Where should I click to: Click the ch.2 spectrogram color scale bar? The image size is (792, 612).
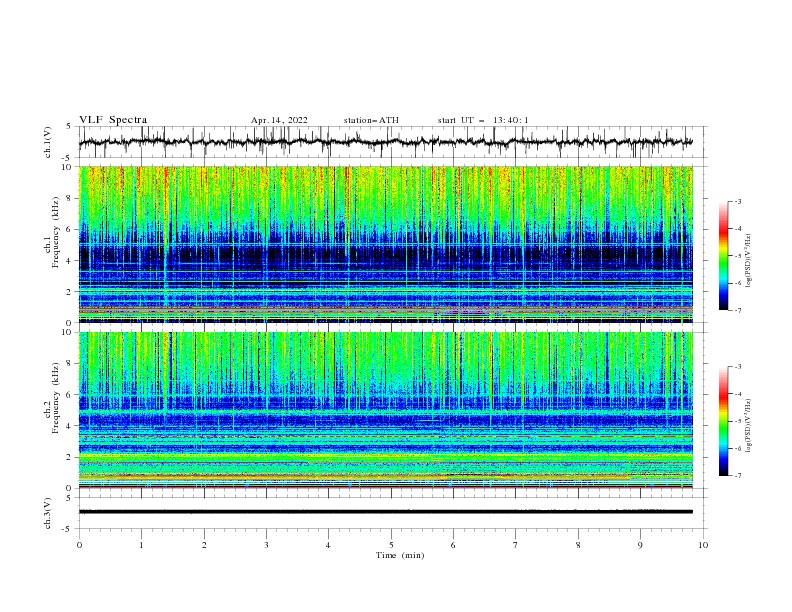(724, 421)
